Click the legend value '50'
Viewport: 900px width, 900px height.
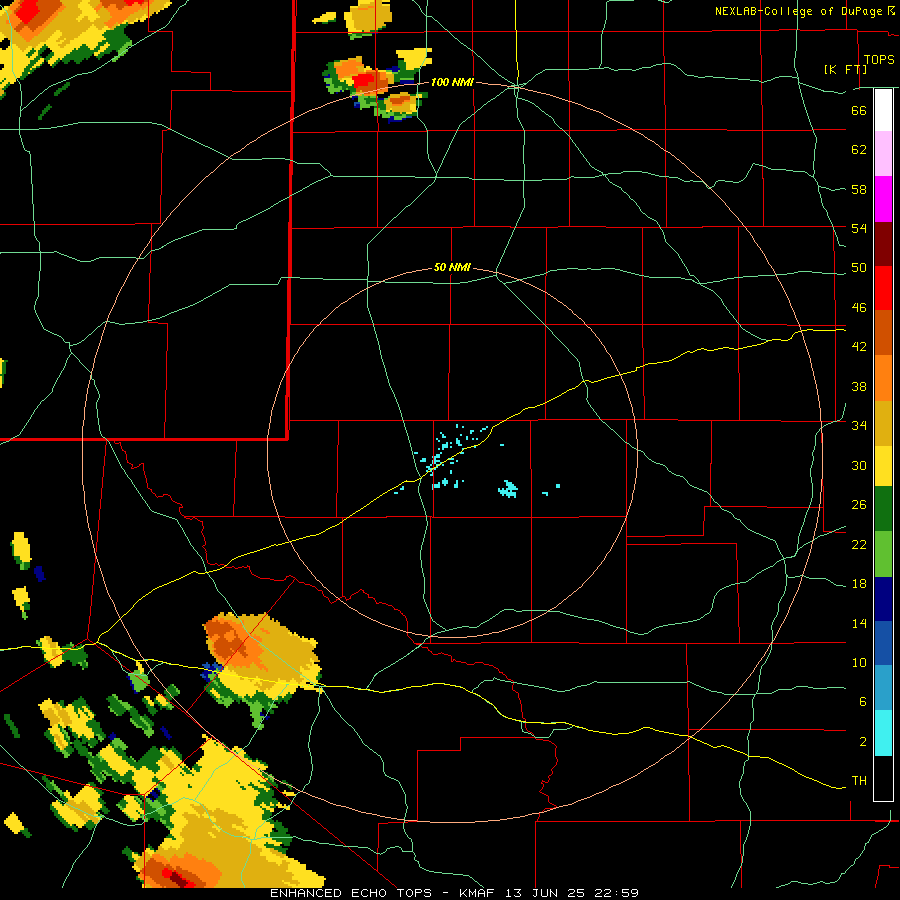pos(859,267)
